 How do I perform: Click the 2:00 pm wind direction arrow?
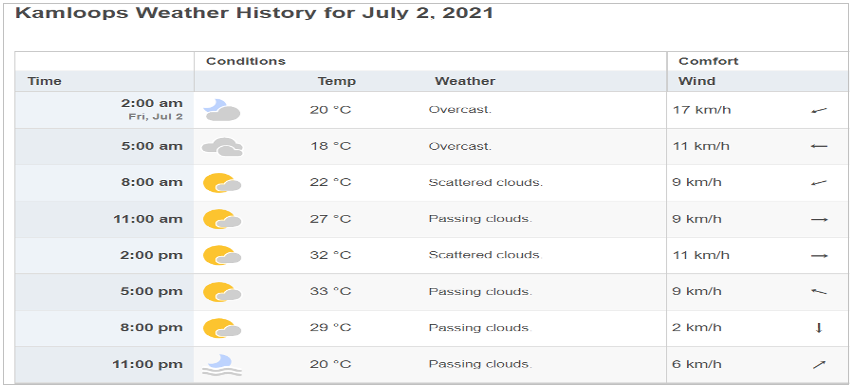pos(819,256)
